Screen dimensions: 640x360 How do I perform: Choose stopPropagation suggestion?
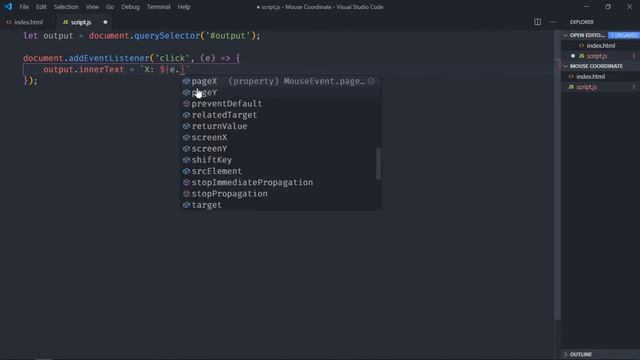tap(229, 193)
